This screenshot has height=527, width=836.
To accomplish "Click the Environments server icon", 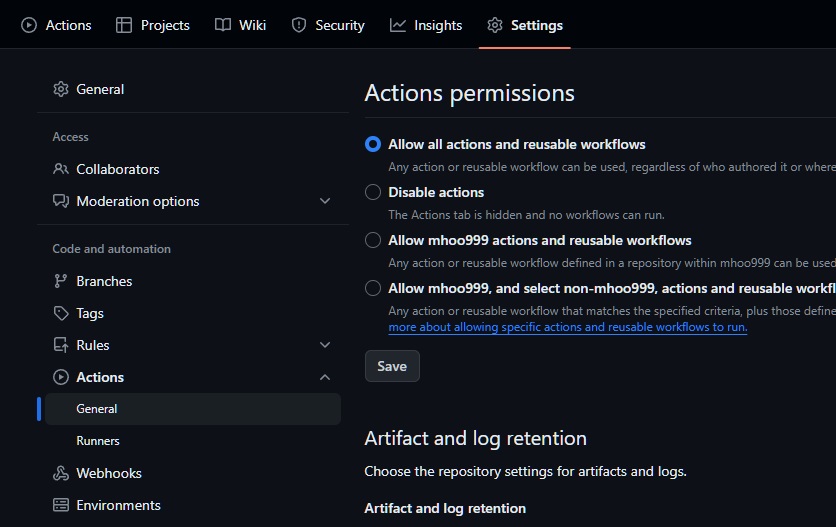I will (61, 505).
